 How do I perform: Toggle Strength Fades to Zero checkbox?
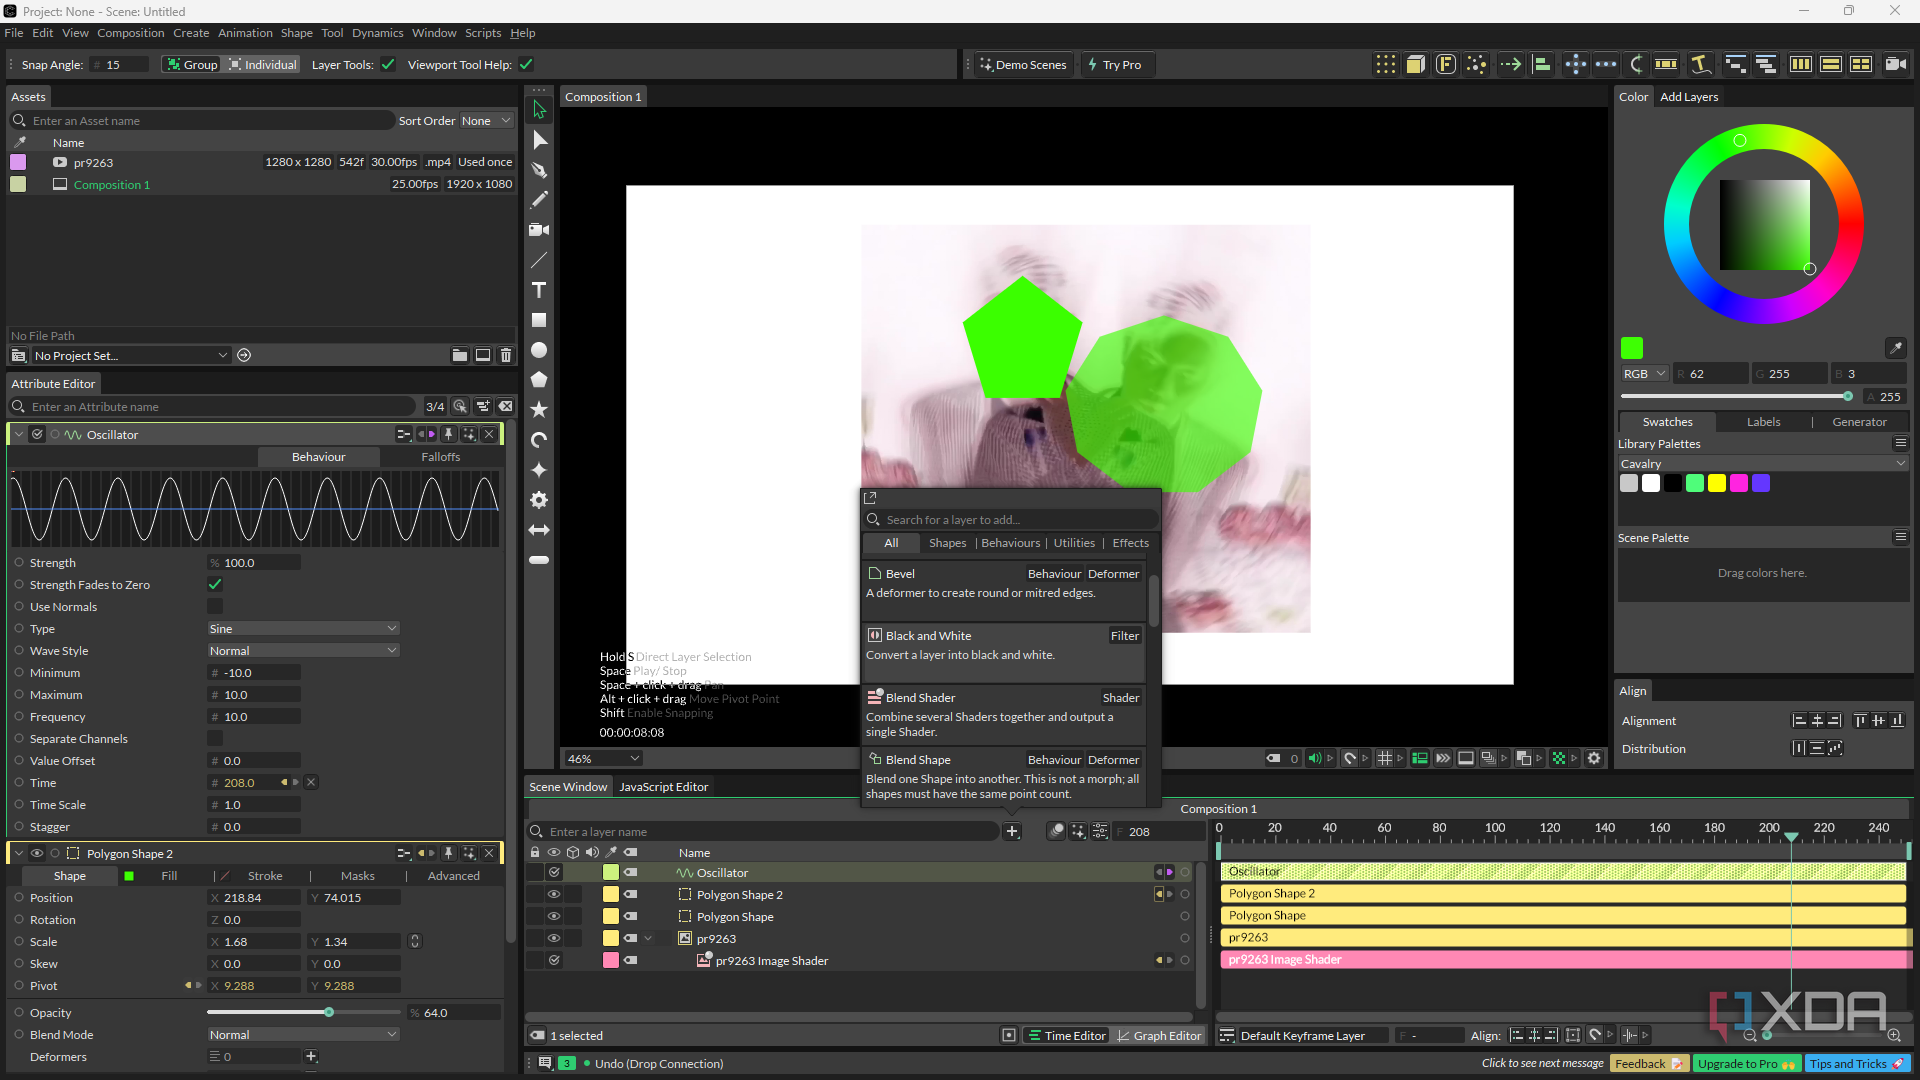[215, 584]
